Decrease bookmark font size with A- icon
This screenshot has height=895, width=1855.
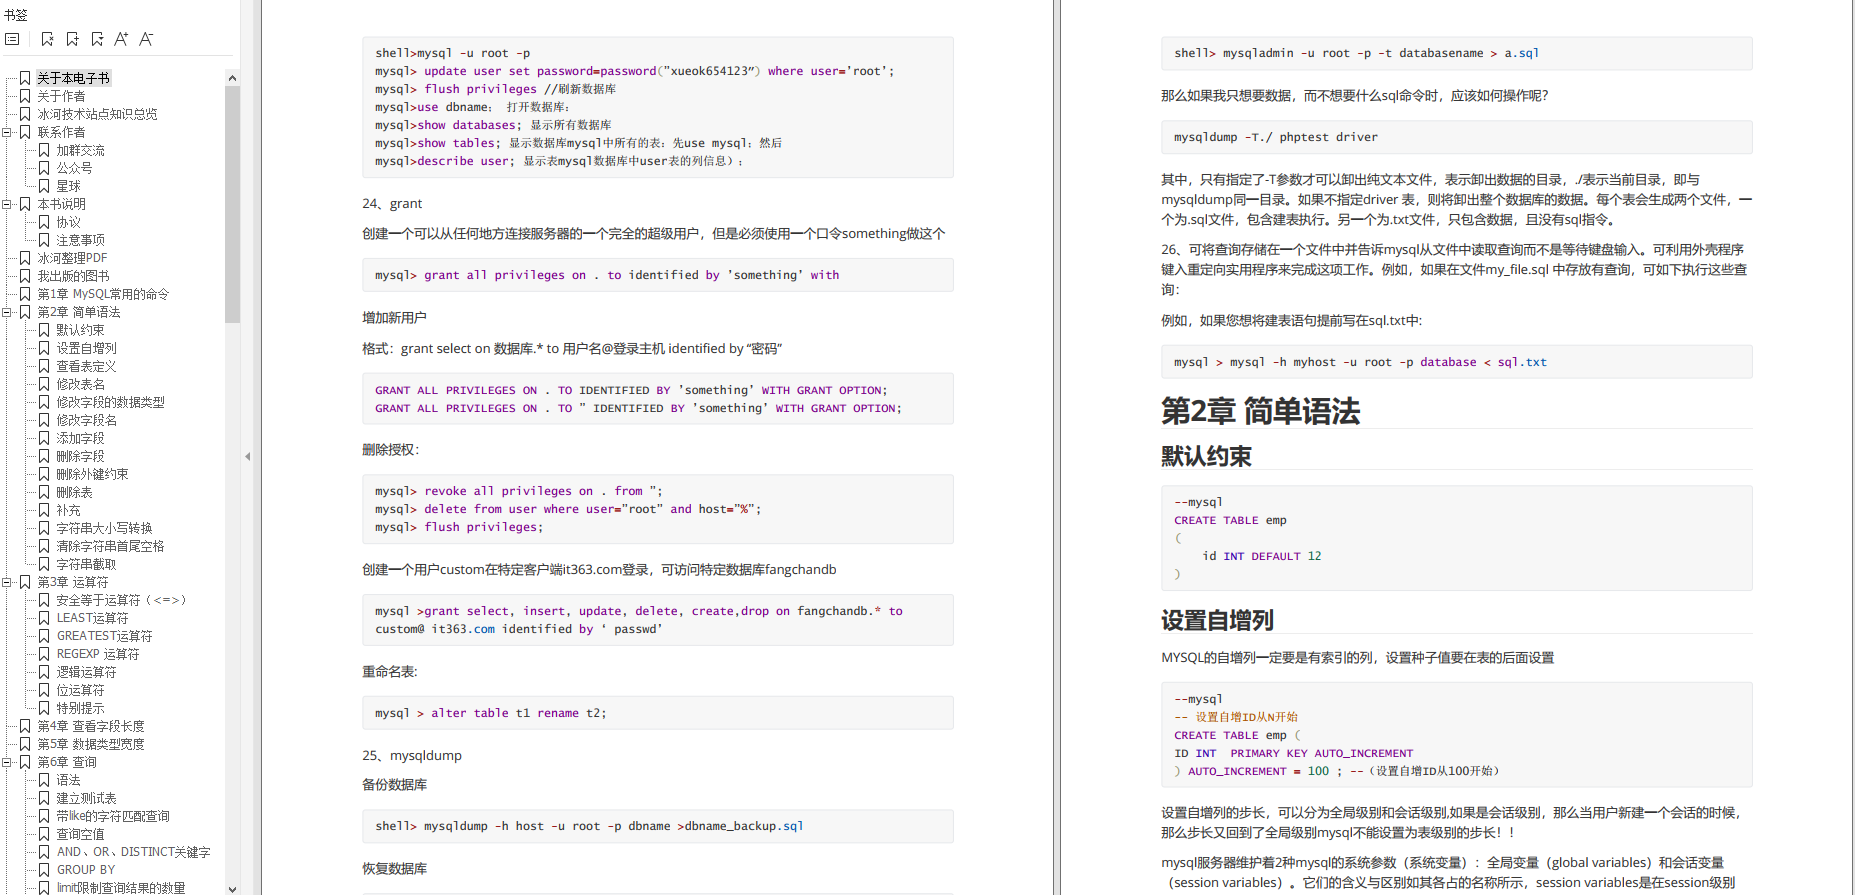pos(146,39)
